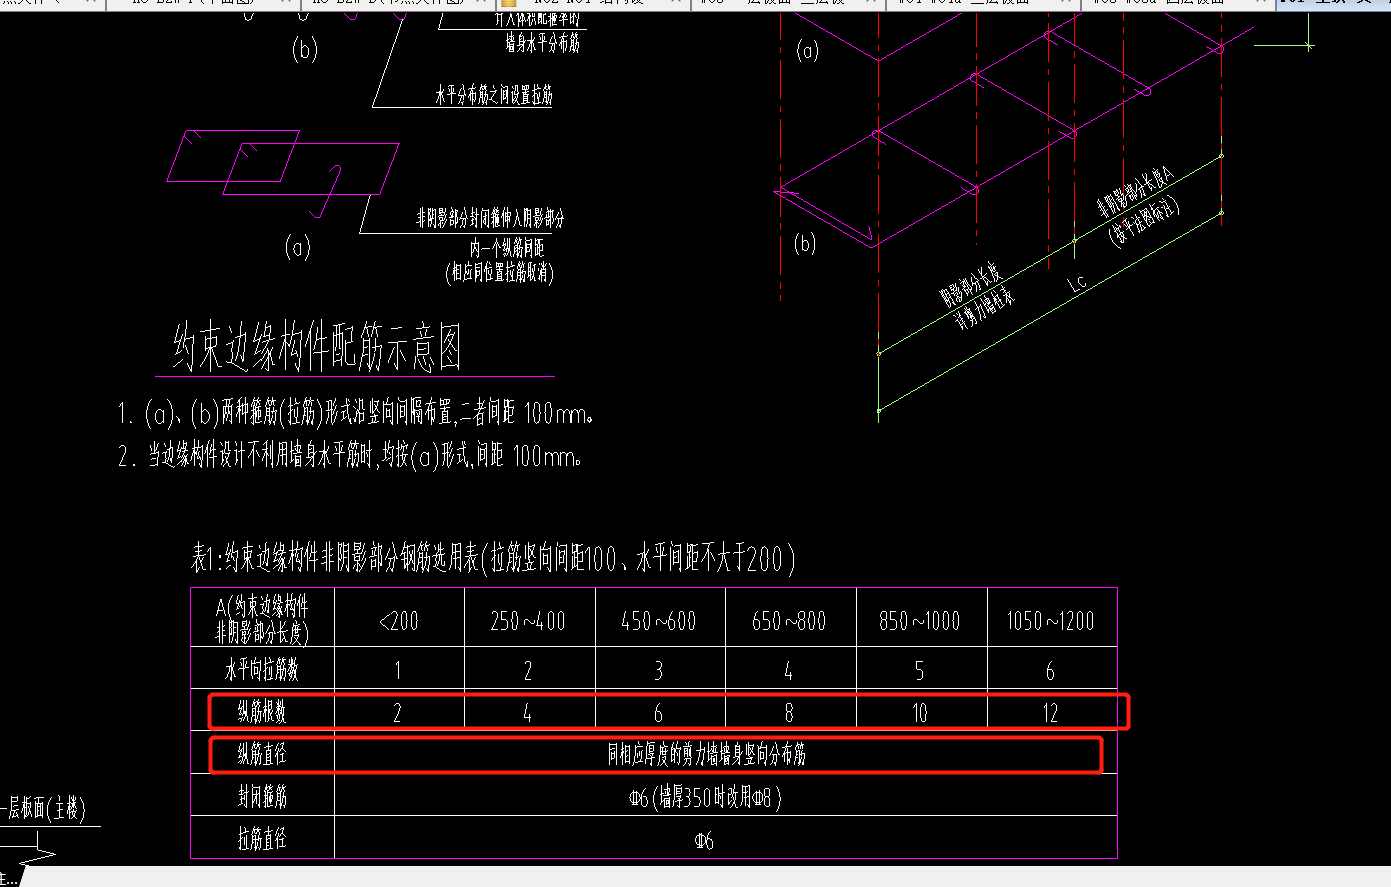This screenshot has height=887, width=1391.
Task: Click annotation 墙身水平分布筋
Action: [x=543, y=43]
